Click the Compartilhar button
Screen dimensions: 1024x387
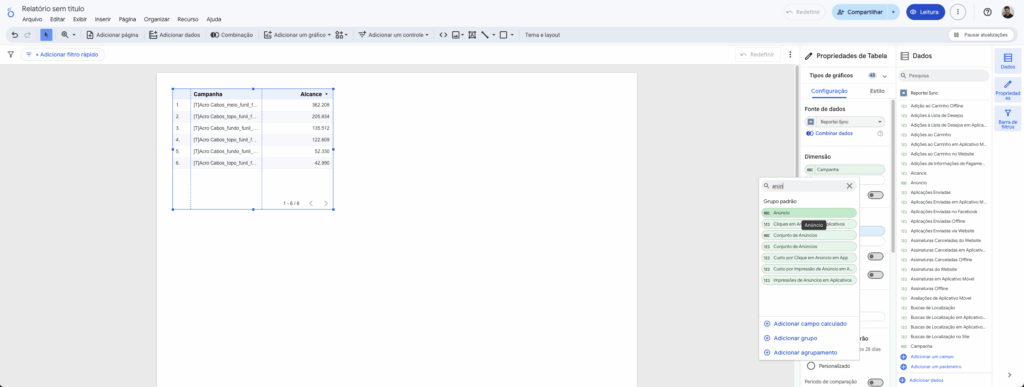click(x=860, y=12)
